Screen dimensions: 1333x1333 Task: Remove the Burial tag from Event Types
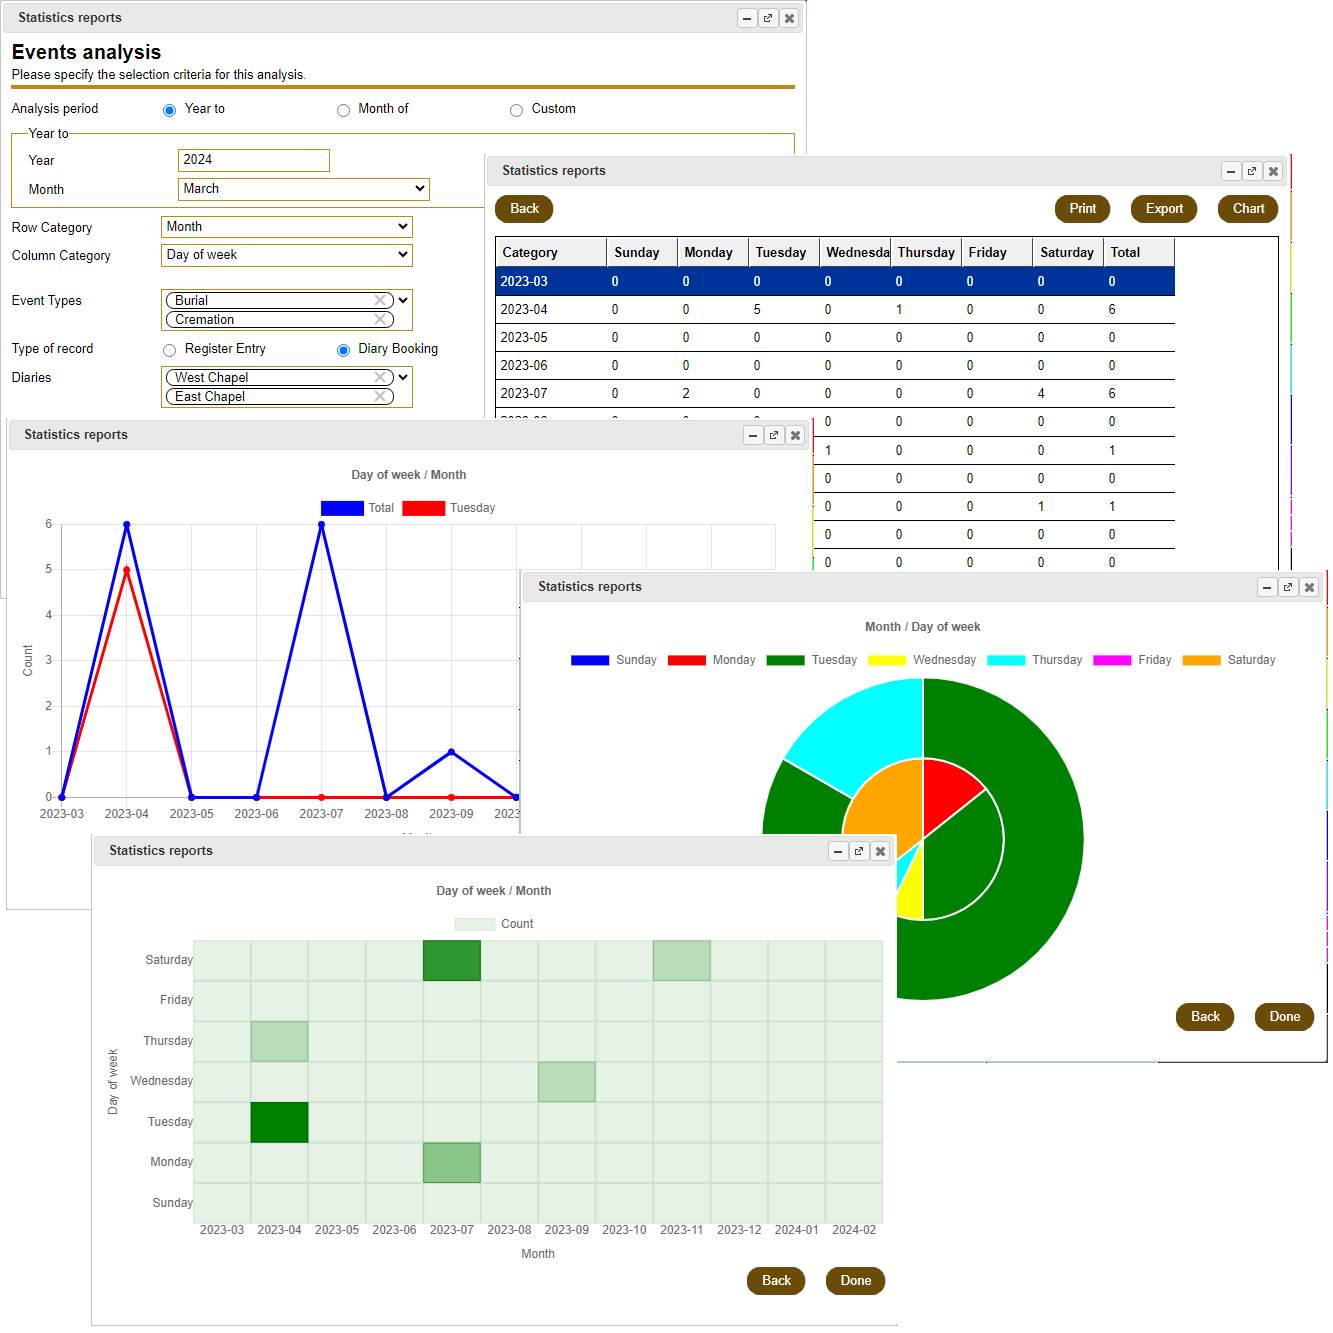(x=380, y=300)
